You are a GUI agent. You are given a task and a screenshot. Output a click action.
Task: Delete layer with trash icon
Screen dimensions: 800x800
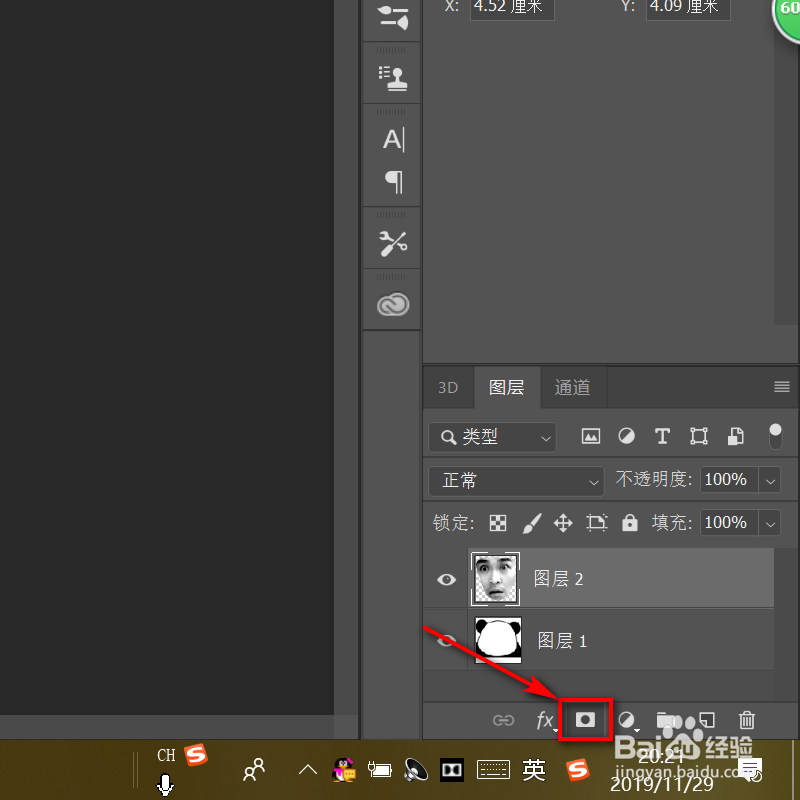coord(746,720)
